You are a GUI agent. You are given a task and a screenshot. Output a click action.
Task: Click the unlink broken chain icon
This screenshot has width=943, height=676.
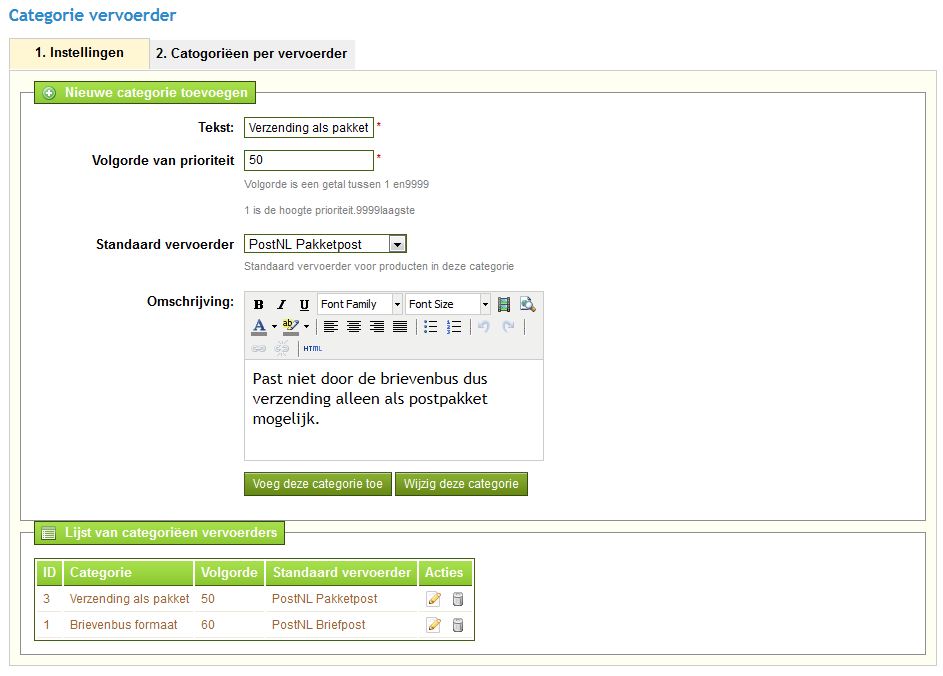[281, 348]
